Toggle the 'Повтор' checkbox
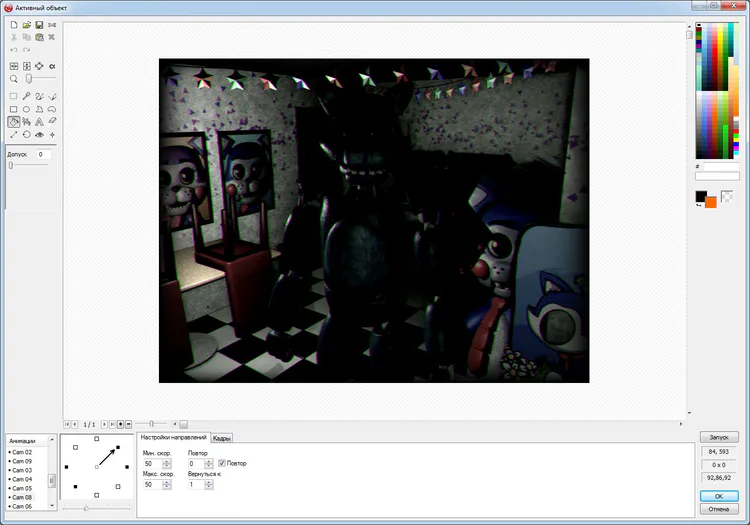The height and width of the screenshot is (525, 750). pyautogui.click(x=222, y=463)
